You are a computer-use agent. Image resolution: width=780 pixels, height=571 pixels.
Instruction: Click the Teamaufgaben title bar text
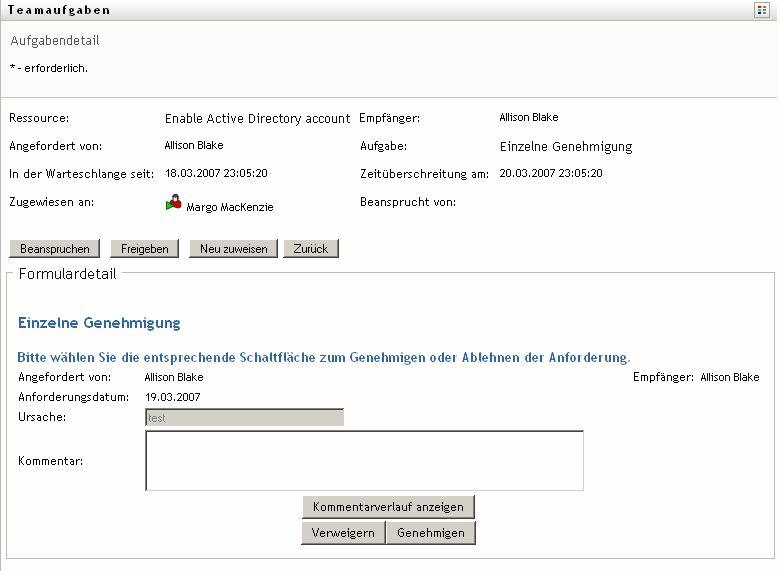59,10
